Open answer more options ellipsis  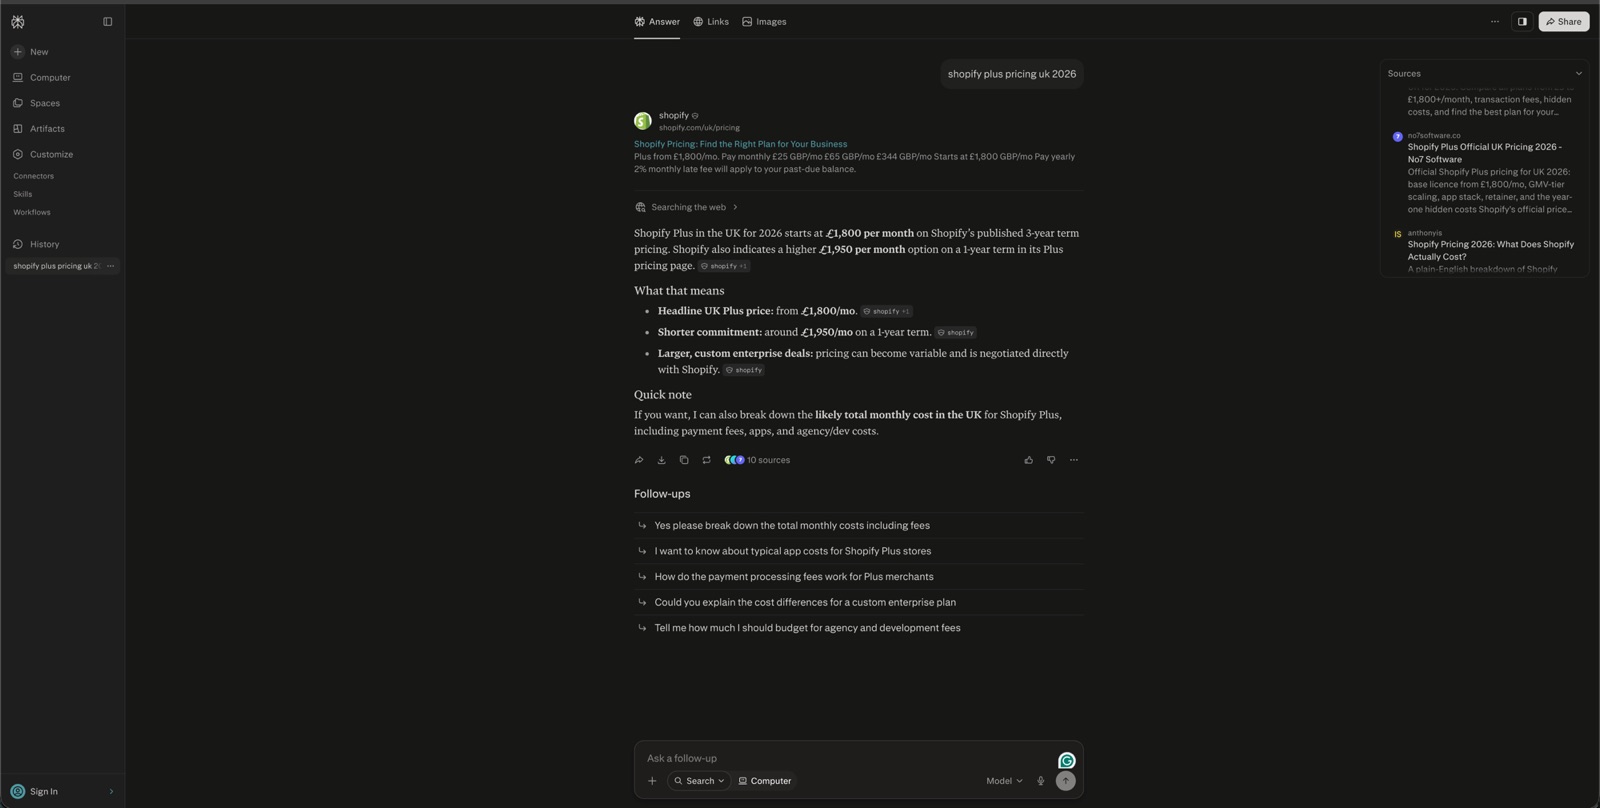click(x=1074, y=460)
